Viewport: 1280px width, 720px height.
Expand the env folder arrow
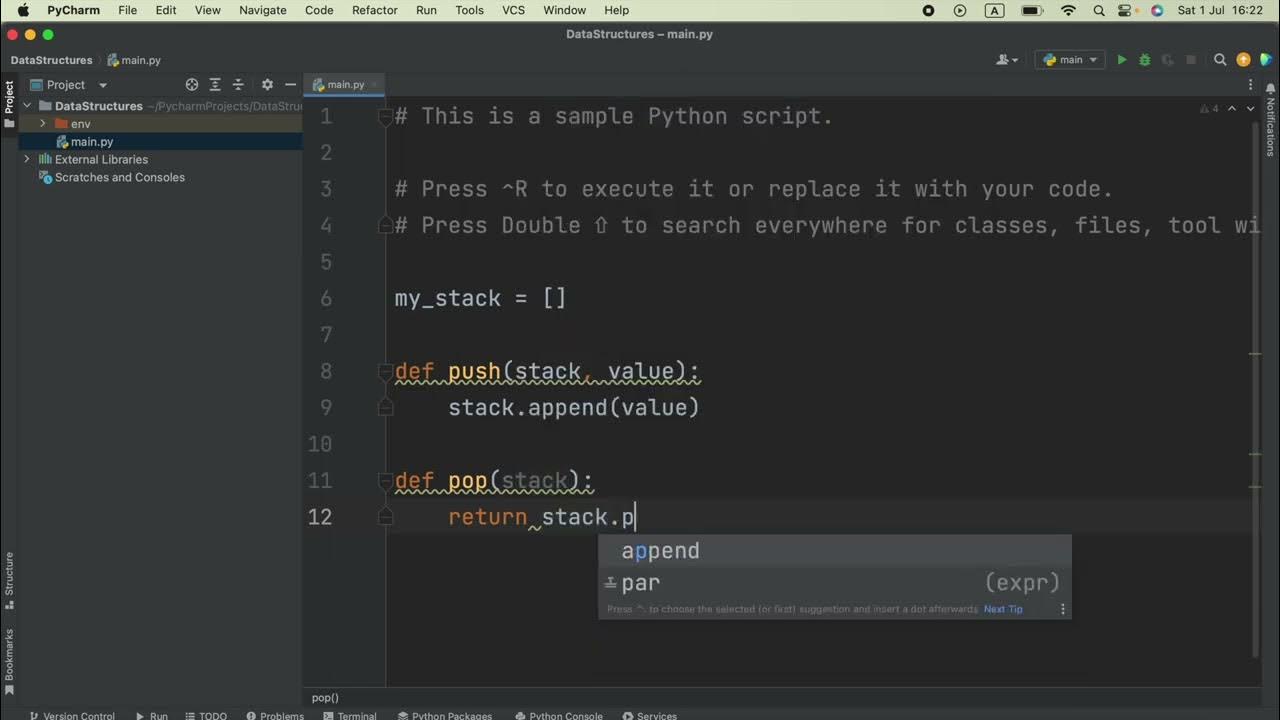pyautogui.click(x=43, y=124)
